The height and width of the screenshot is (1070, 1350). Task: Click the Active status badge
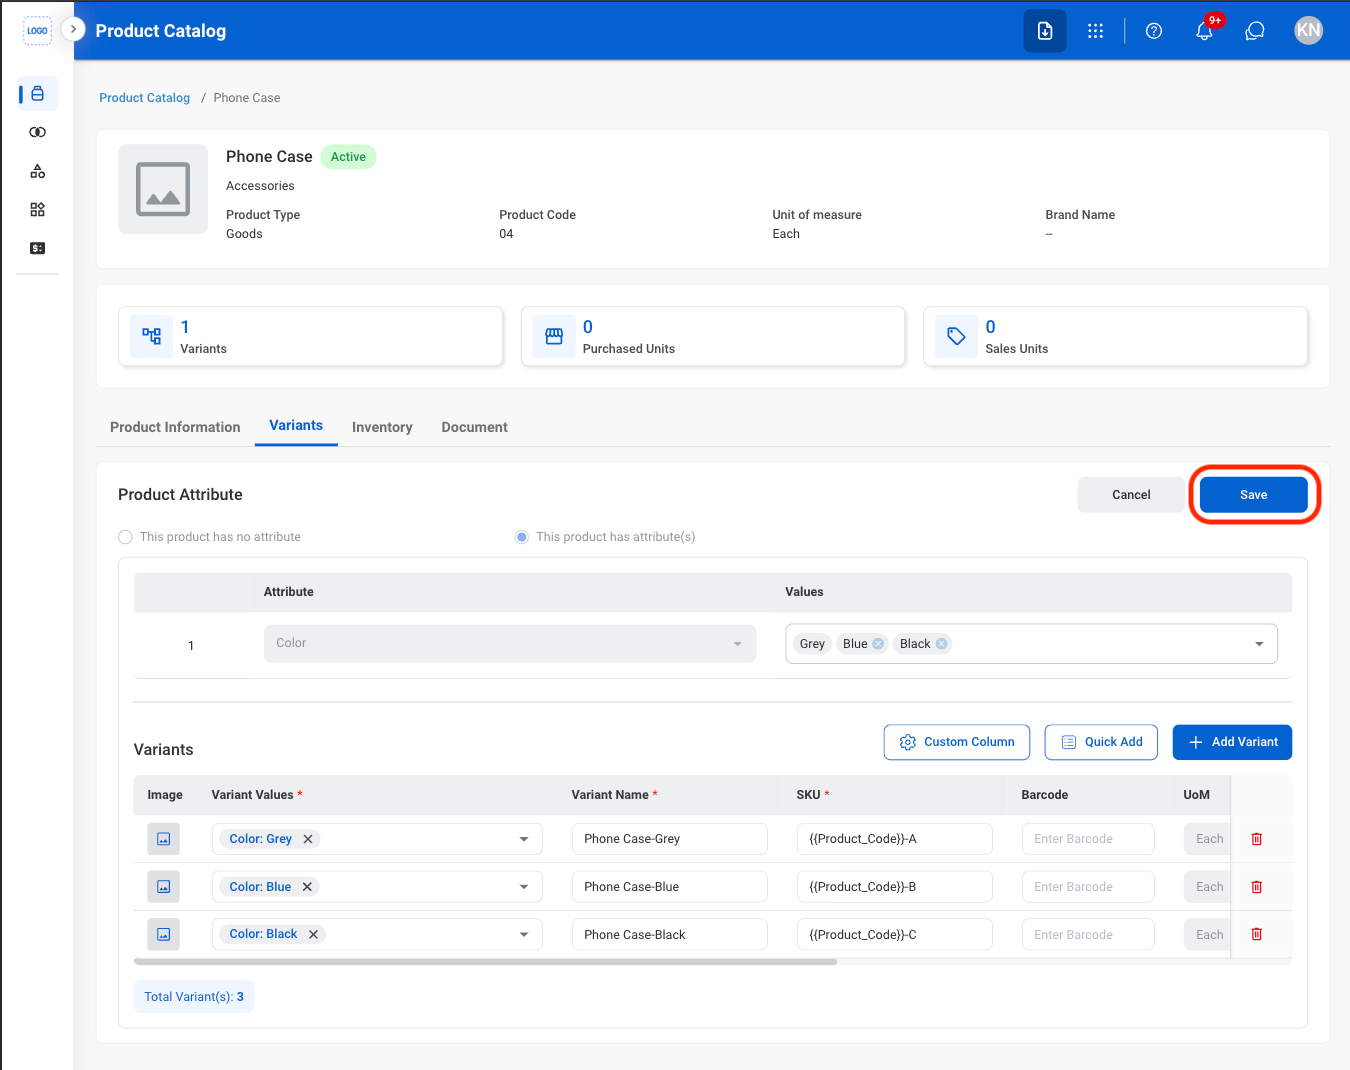coord(348,157)
